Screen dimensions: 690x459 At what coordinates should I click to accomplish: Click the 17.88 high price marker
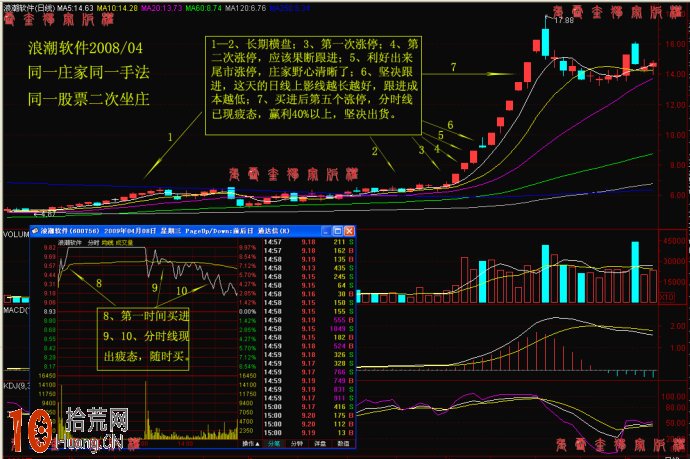coord(564,20)
